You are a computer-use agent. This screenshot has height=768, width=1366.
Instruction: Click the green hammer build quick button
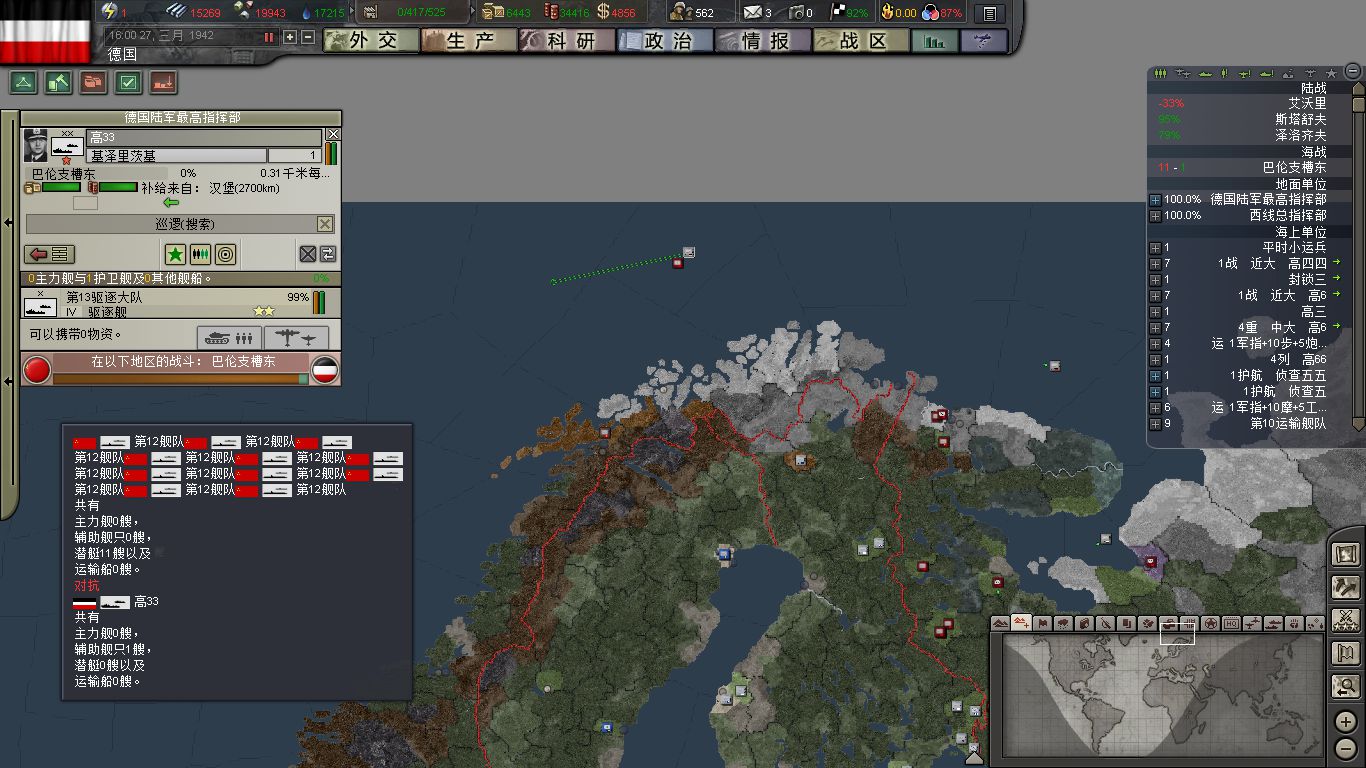click(x=58, y=82)
